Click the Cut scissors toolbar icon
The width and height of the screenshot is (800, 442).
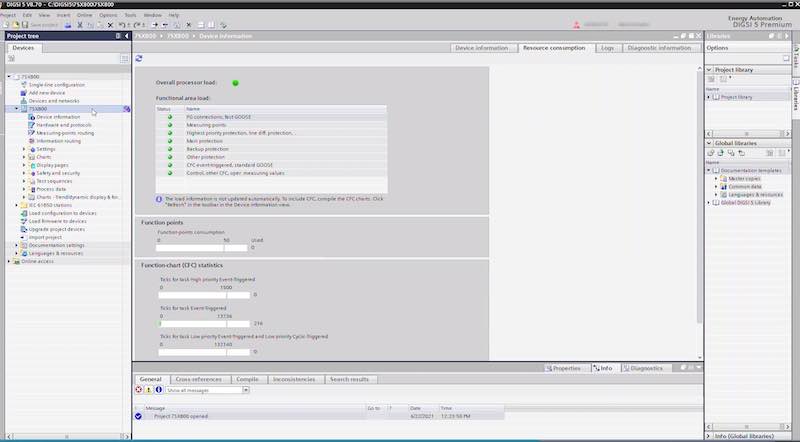(x=80, y=24)
